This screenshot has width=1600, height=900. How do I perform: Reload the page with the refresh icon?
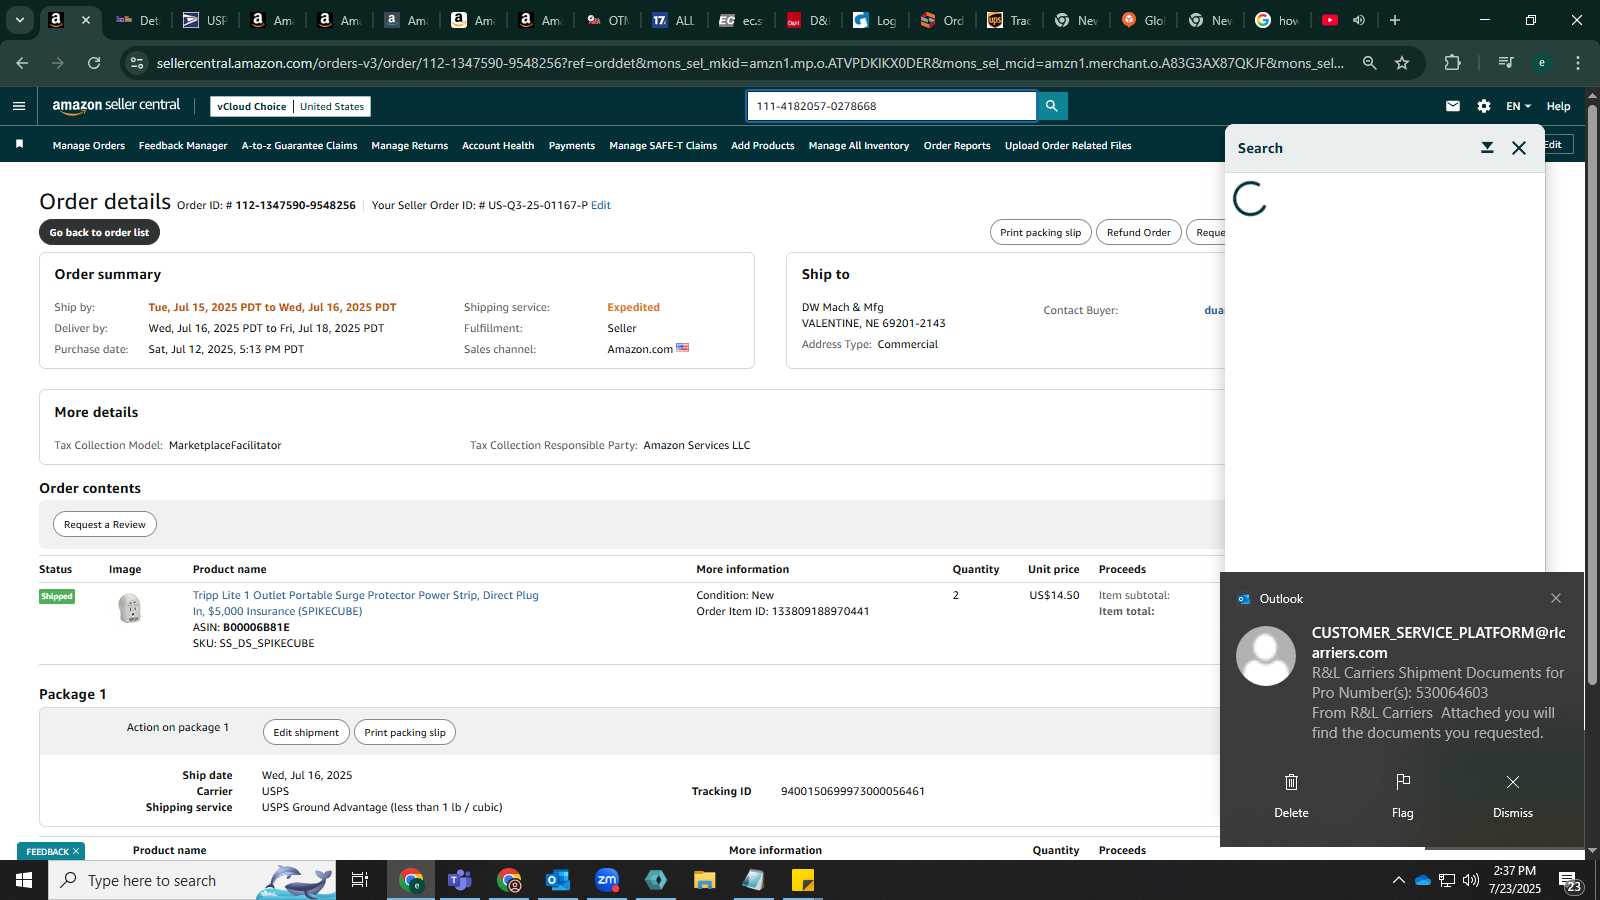coord(94,63)
